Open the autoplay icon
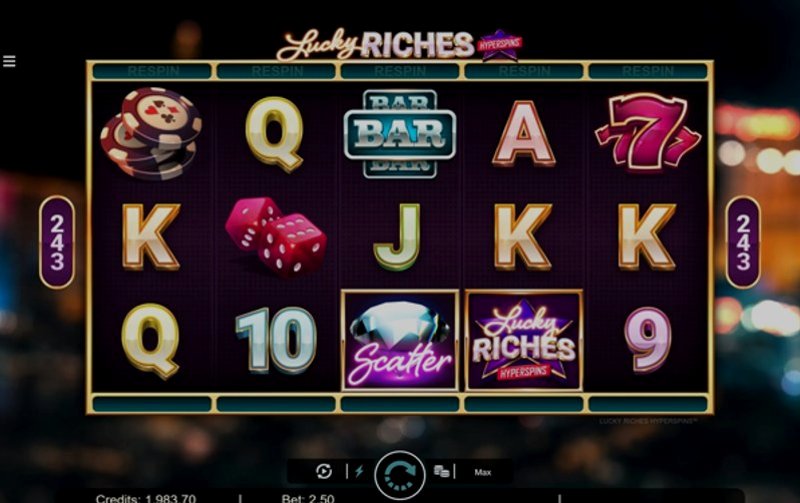The height and width of the screenshot is (503, 800). point(323,471)
